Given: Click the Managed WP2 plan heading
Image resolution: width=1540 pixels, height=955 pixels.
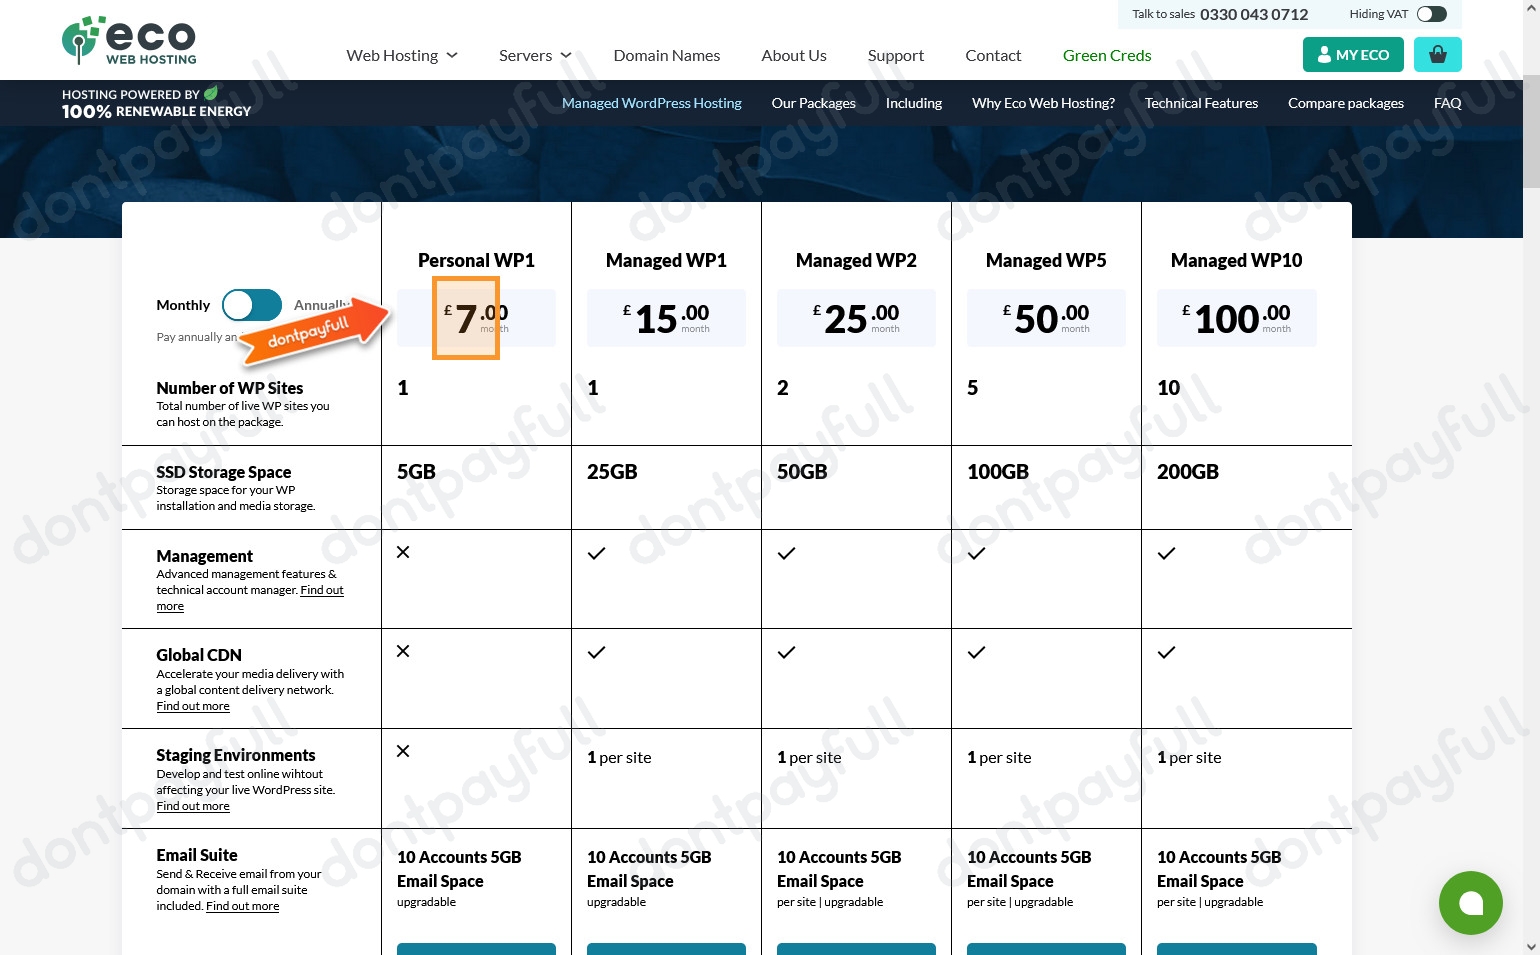Looking at the screenshot, I should tap(856, 260).
